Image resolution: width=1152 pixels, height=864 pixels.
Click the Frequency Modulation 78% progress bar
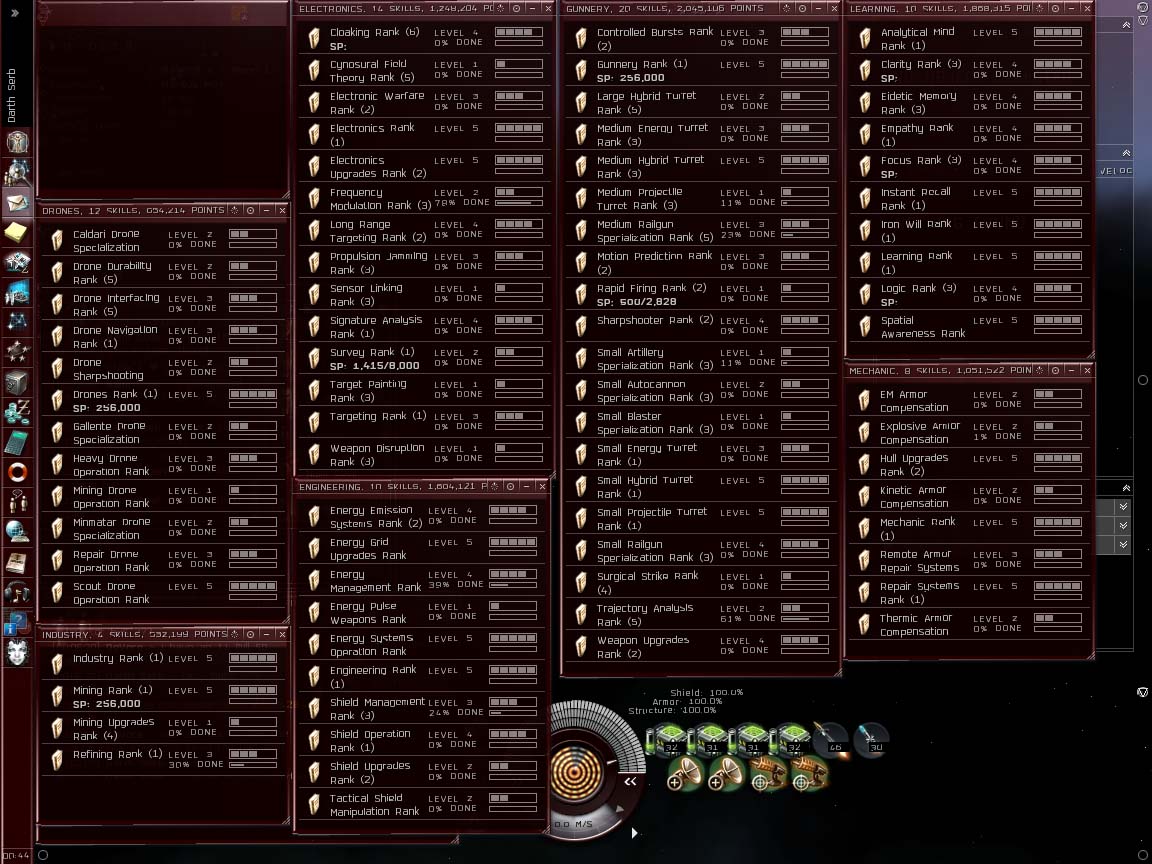click(x=519, y=202)
